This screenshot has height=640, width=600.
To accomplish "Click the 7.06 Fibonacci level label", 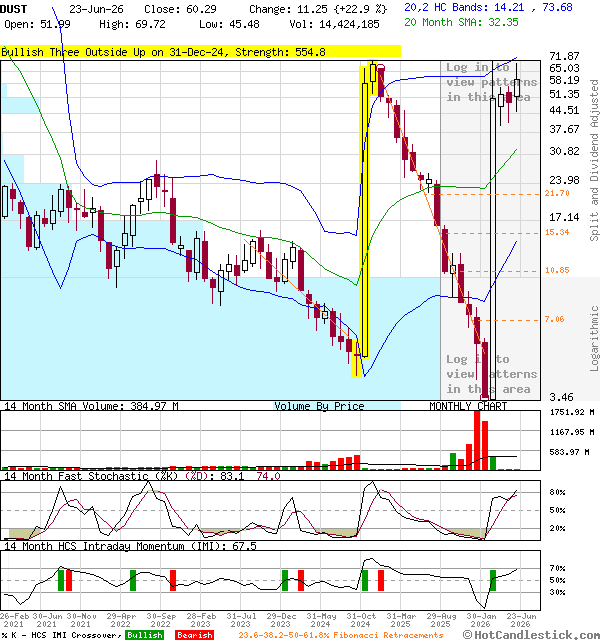I will [x=554, y=319].
